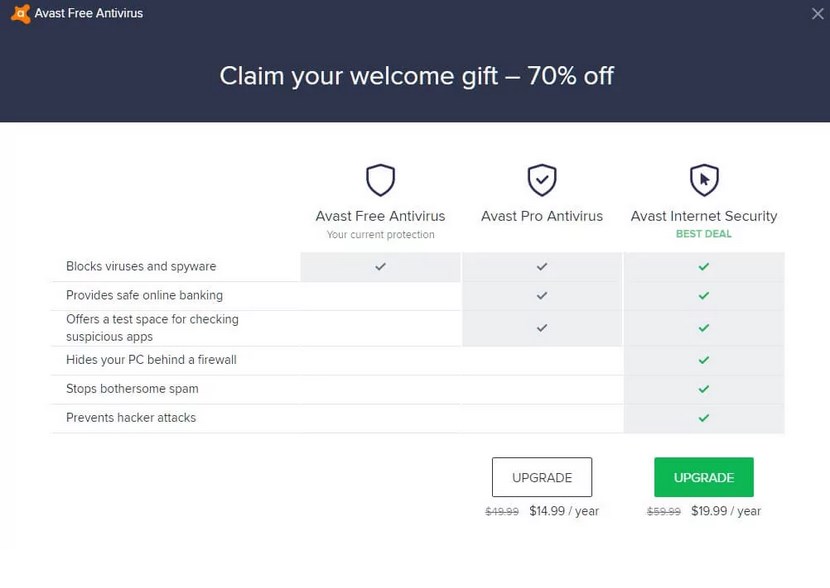
Task: Click the checkmark shield icon for Pro Antivirus
Action: click(542, 180)
